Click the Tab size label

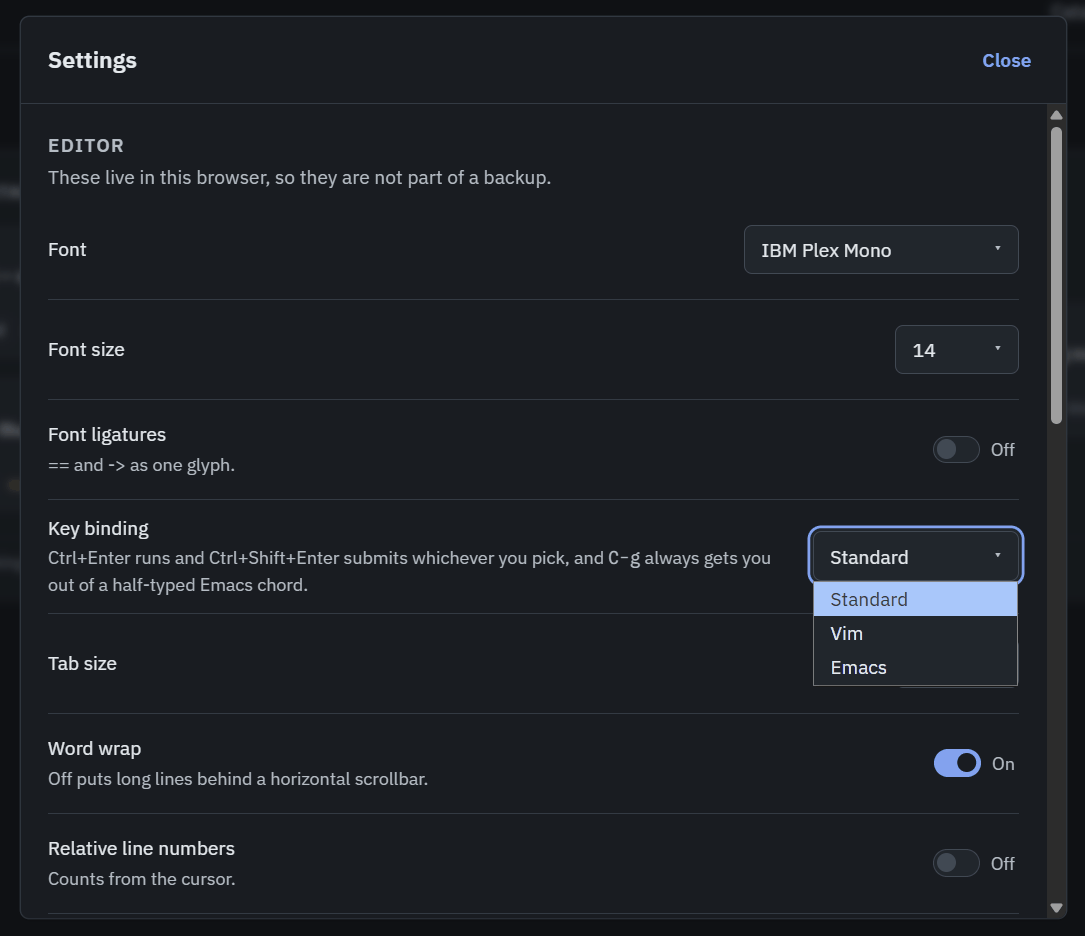82,663
